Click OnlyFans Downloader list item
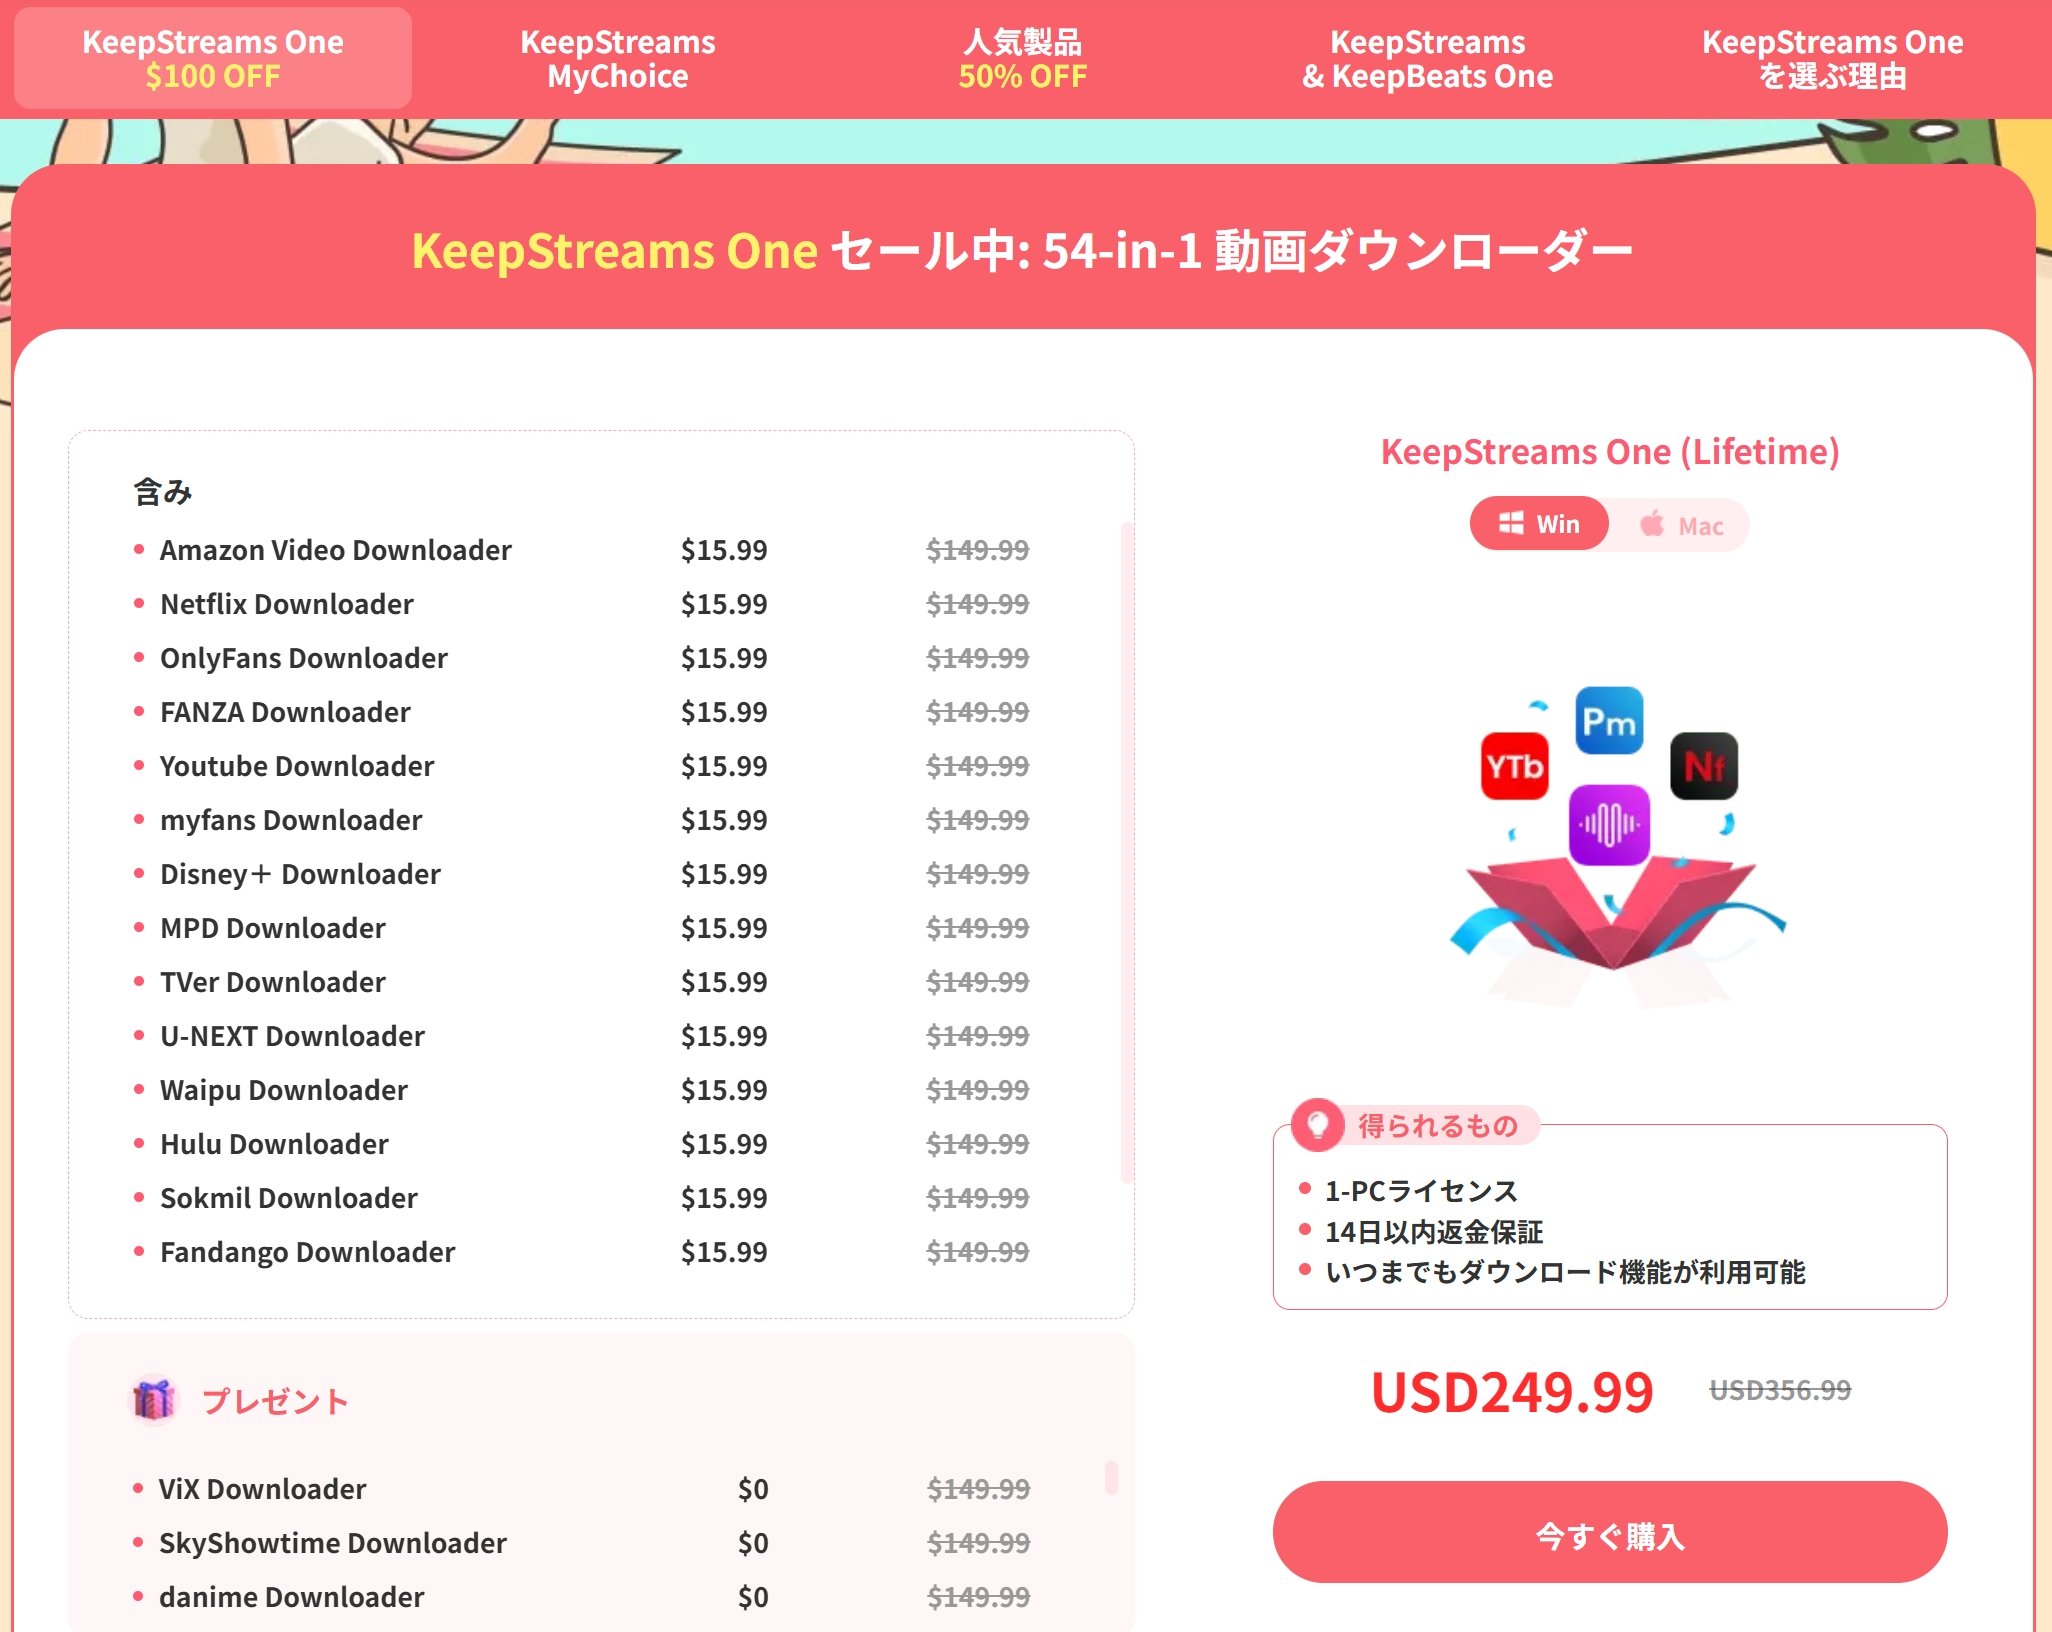 coord(303,658)
